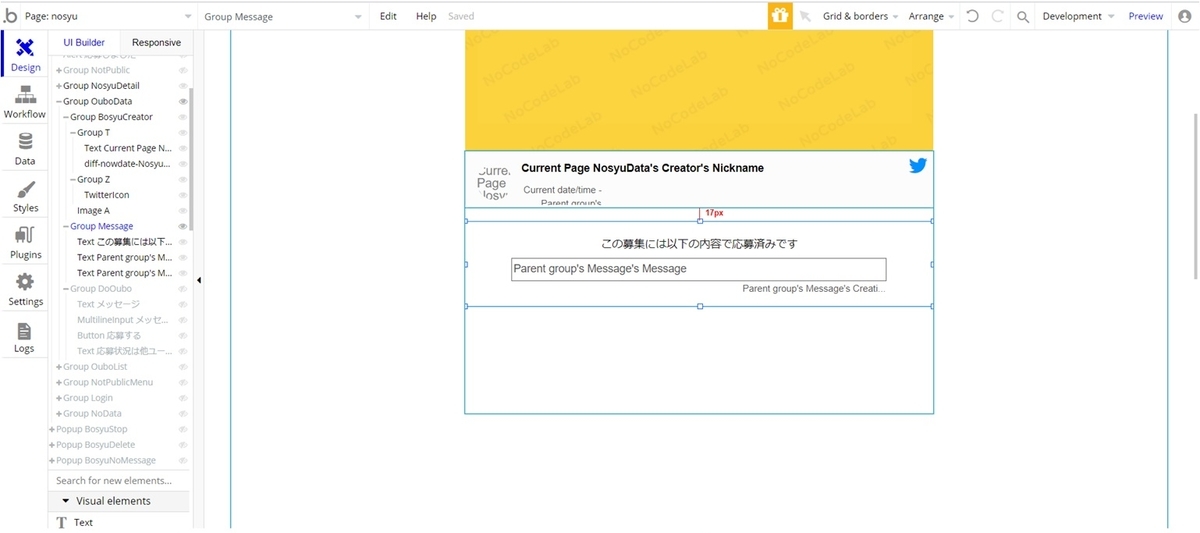Select Button 応募する in tree
The height and width of the screenshot is (533, 1200).
coord(109,336)
